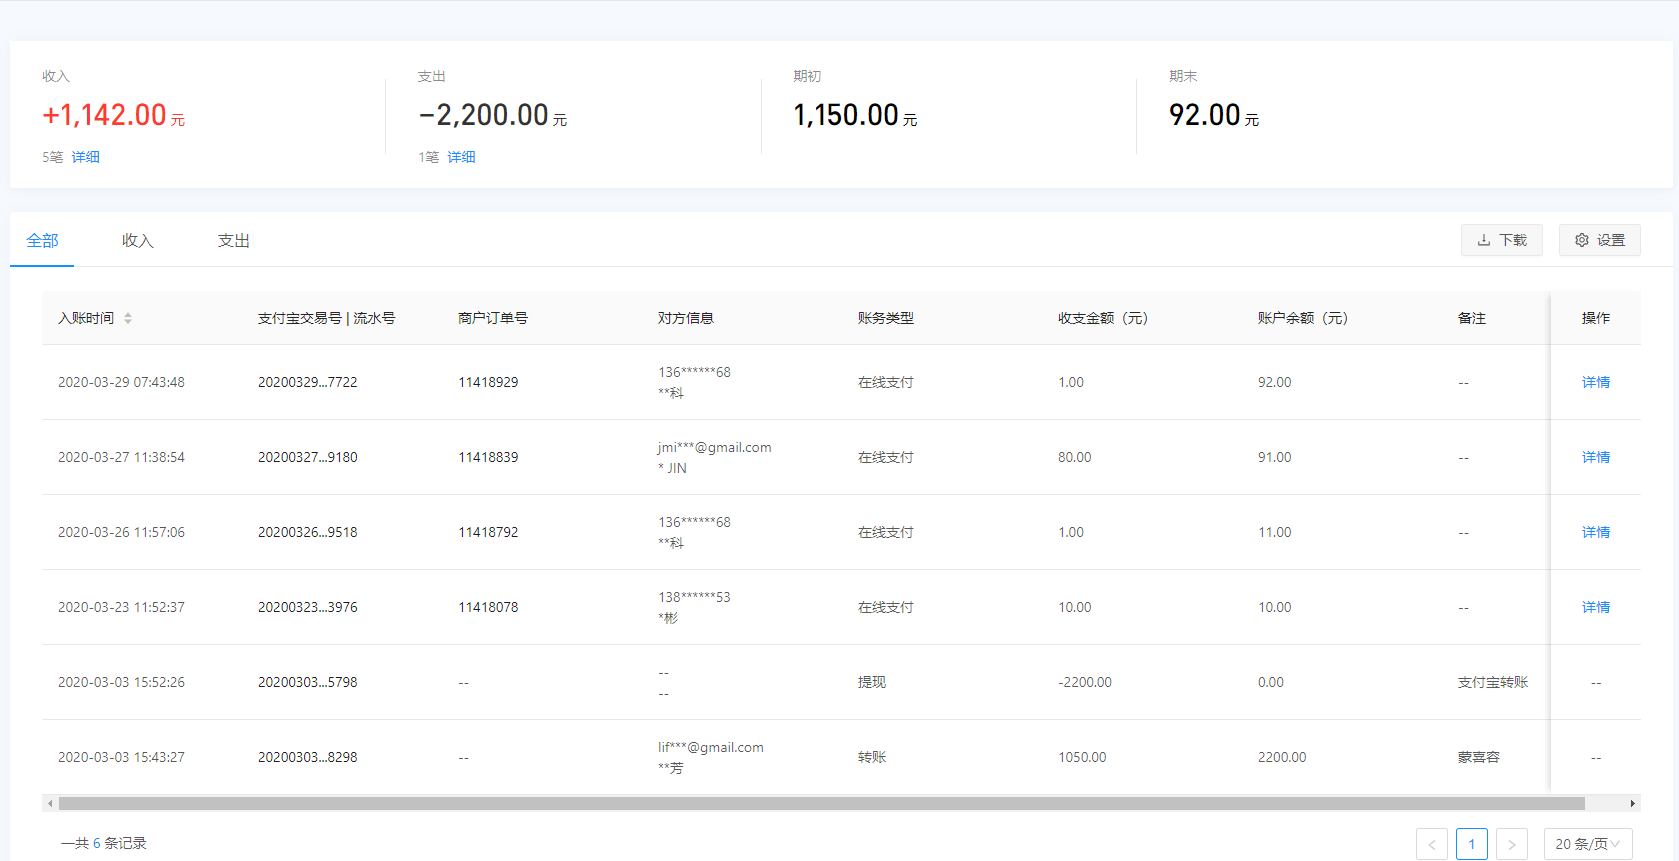1679x861 pixels.
Task: Click balance 91.00
Action: pos(1275,457)
